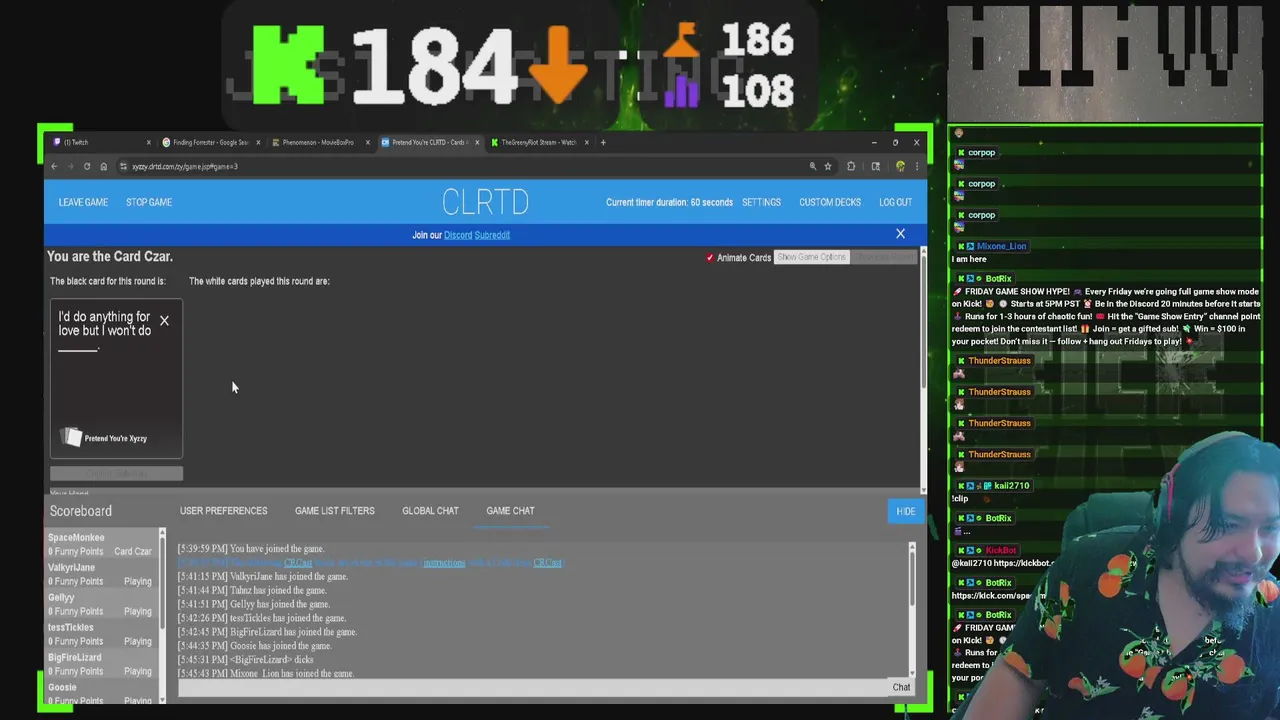Viewport: 1280px width, 720px height.
Task: Click the zoom magnifier icon in address bar
Action: click(x=812, y=166)
